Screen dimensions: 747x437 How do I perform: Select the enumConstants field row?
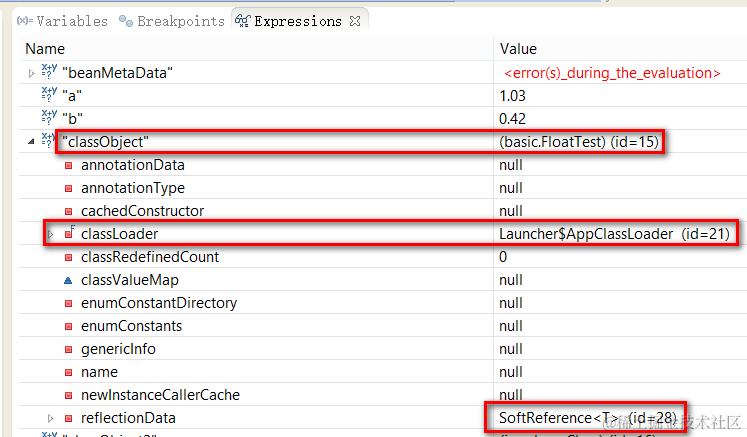coord(383,326)
